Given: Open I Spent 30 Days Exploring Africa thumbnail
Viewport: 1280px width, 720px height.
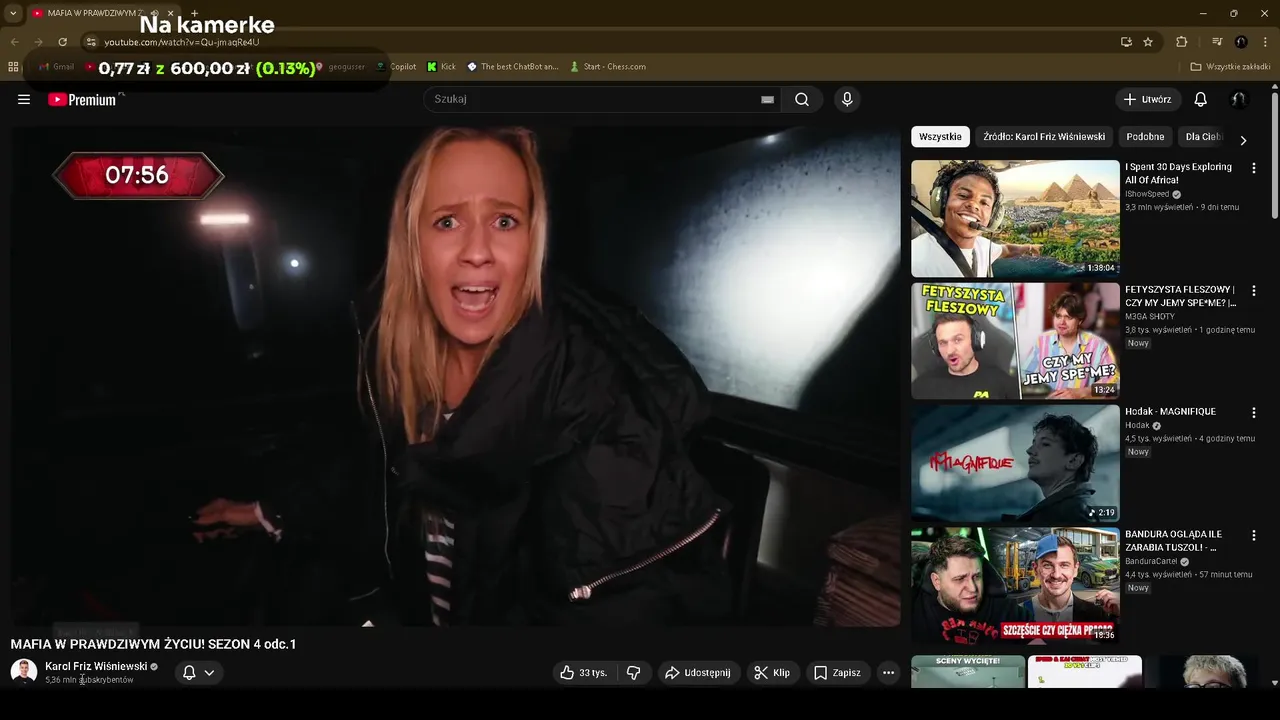Looking at the screenshot, I should click(x=1015, y=218).
